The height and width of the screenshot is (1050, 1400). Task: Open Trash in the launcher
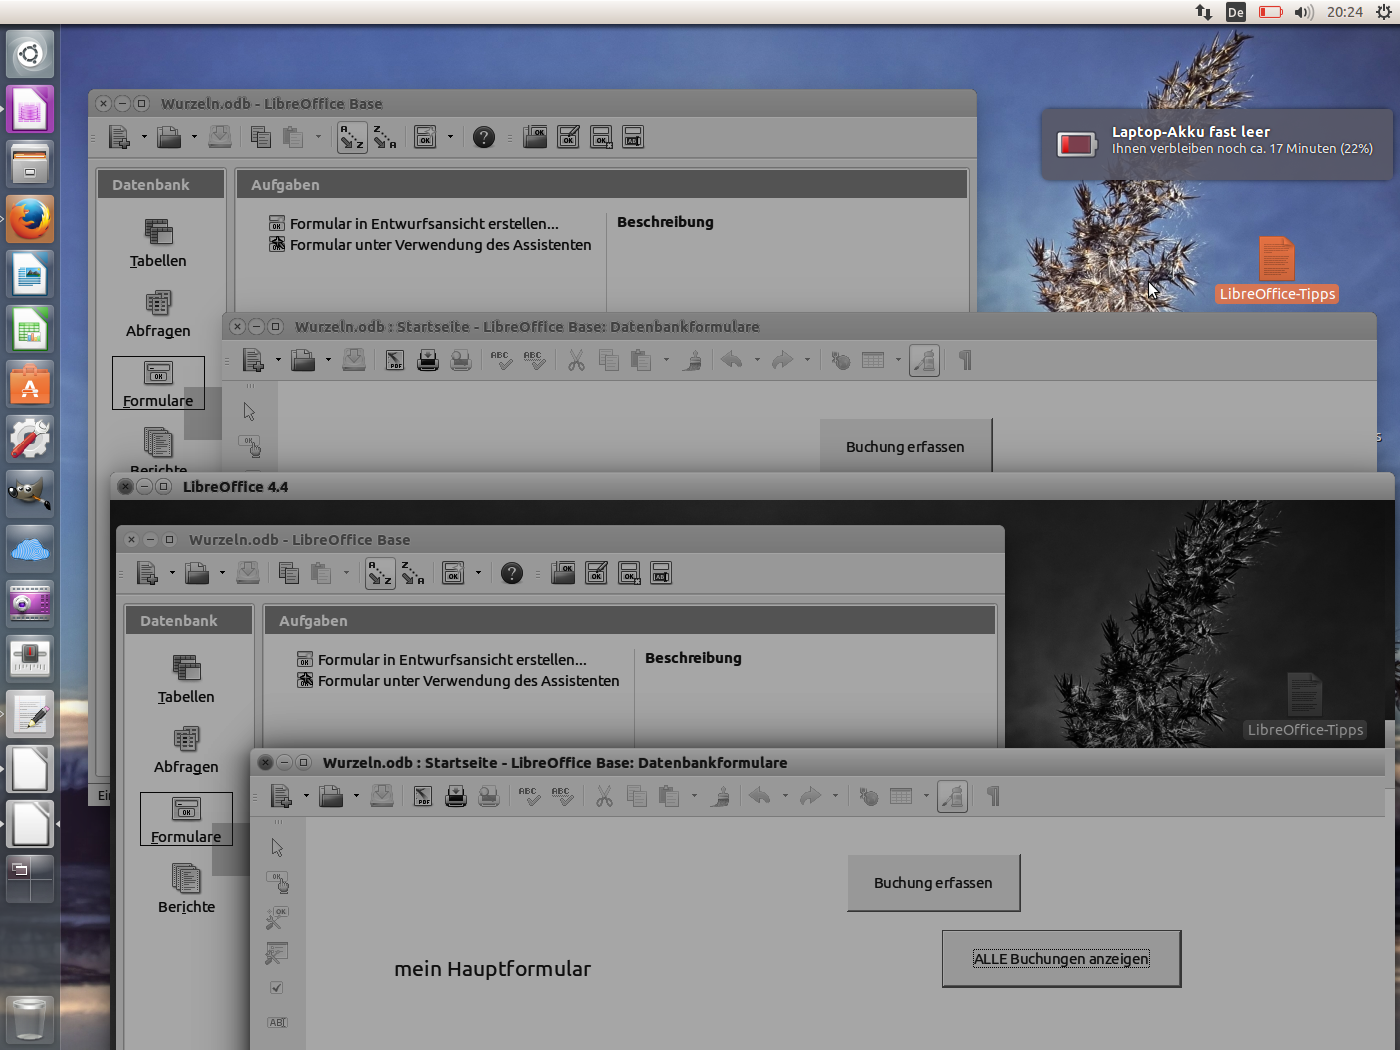click(x=30, y=1020)
